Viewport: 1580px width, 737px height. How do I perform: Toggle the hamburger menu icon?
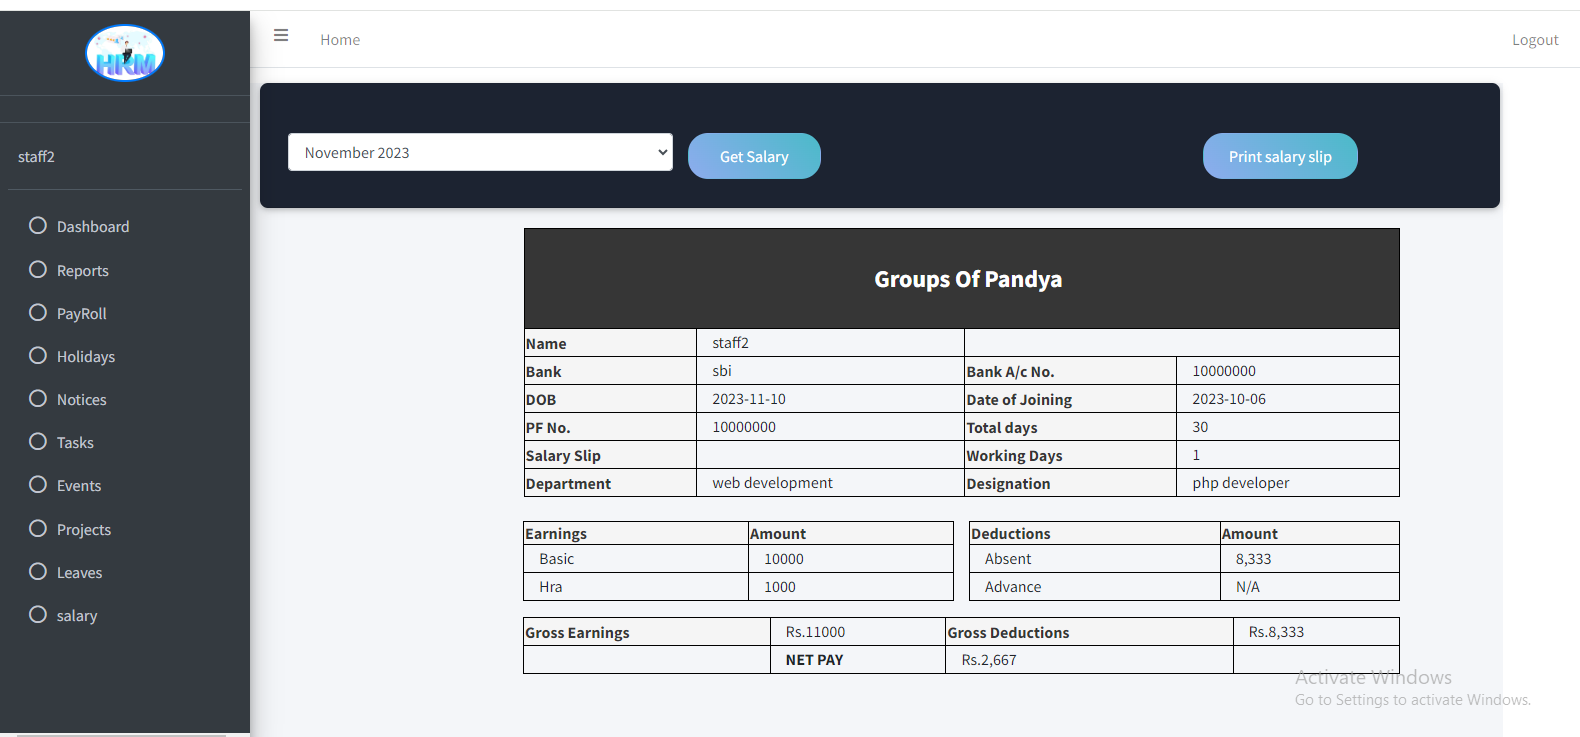[281, 36]
